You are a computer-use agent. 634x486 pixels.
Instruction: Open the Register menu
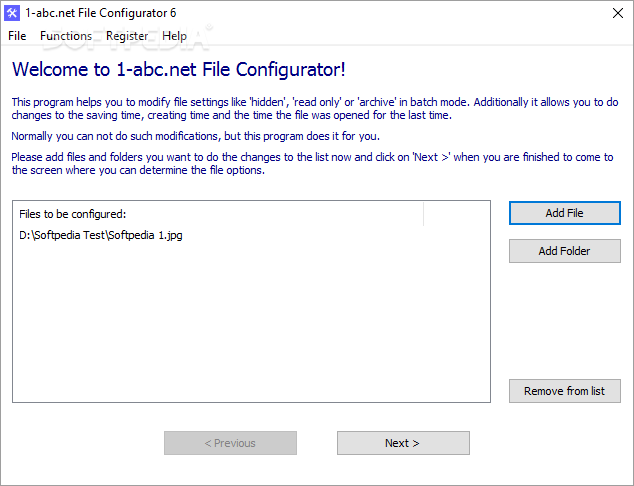[x=127, y=36]
